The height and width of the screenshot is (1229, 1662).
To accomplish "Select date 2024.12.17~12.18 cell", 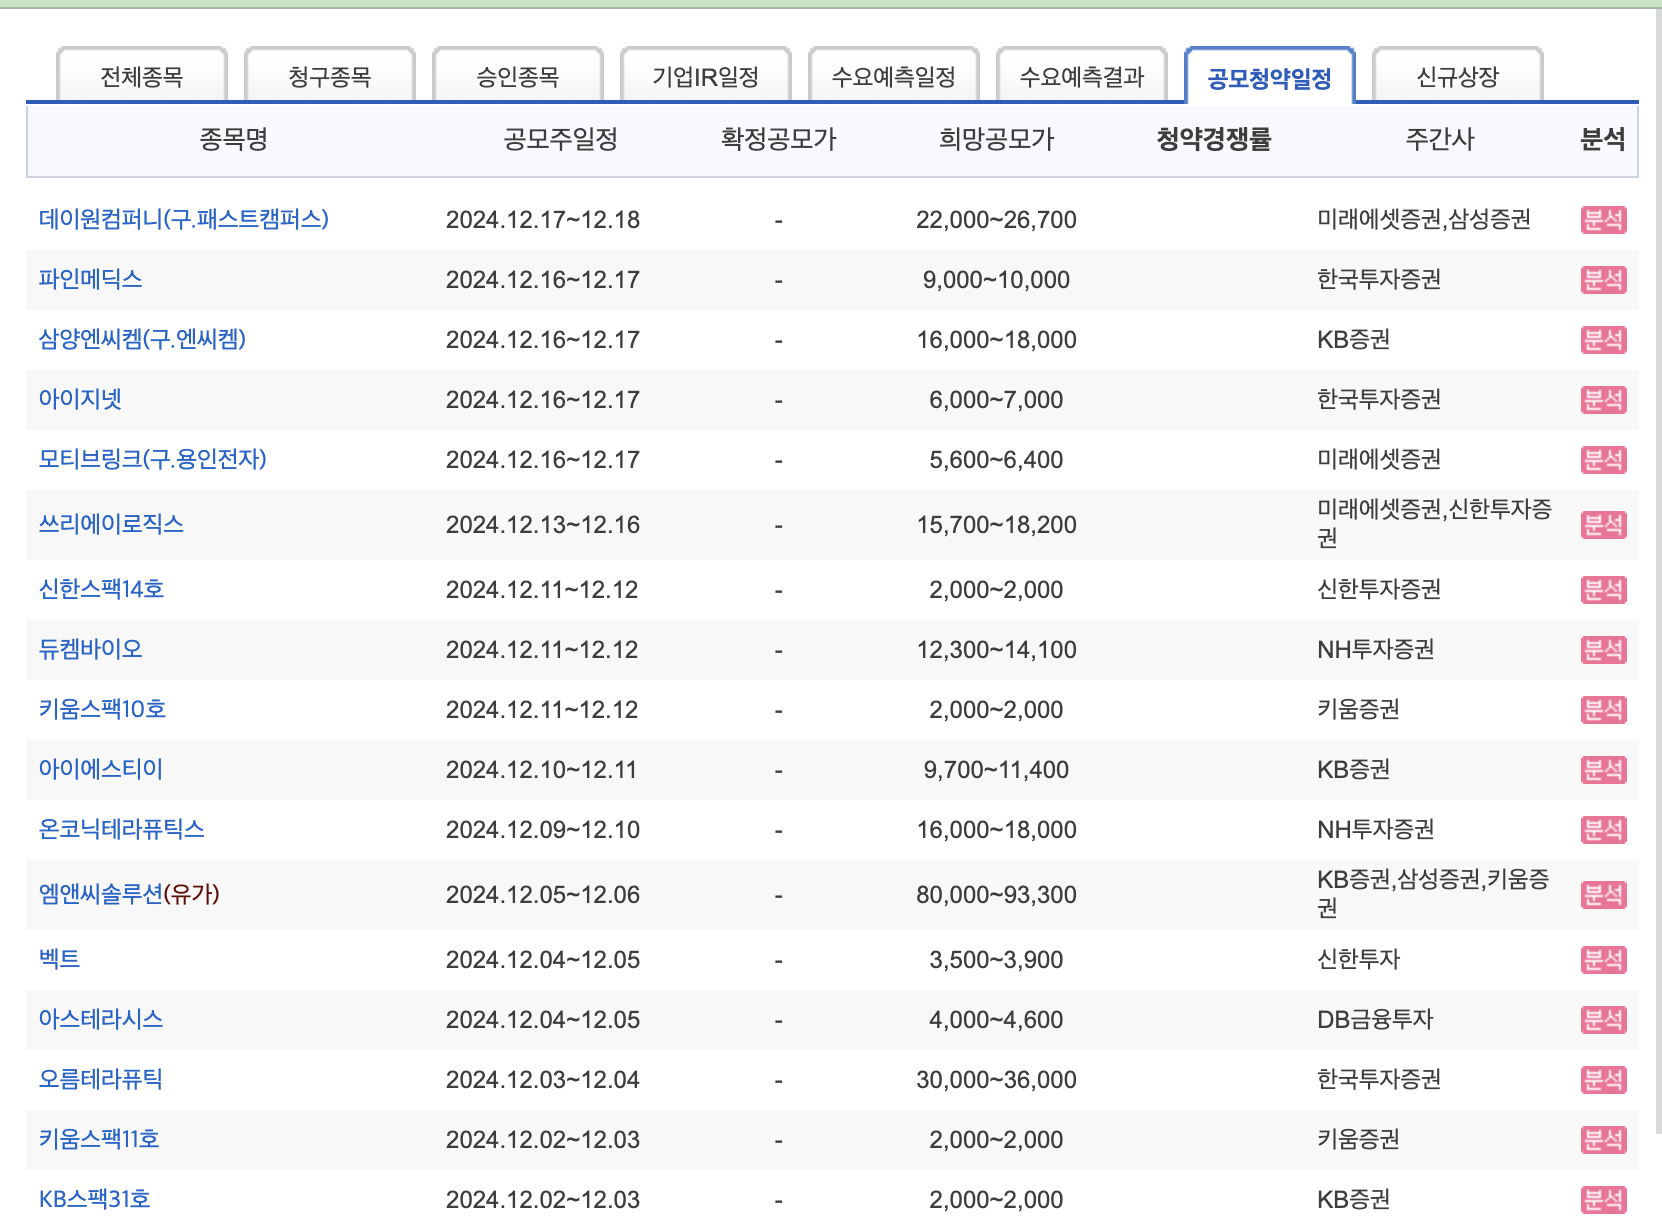I will point(543,220).
